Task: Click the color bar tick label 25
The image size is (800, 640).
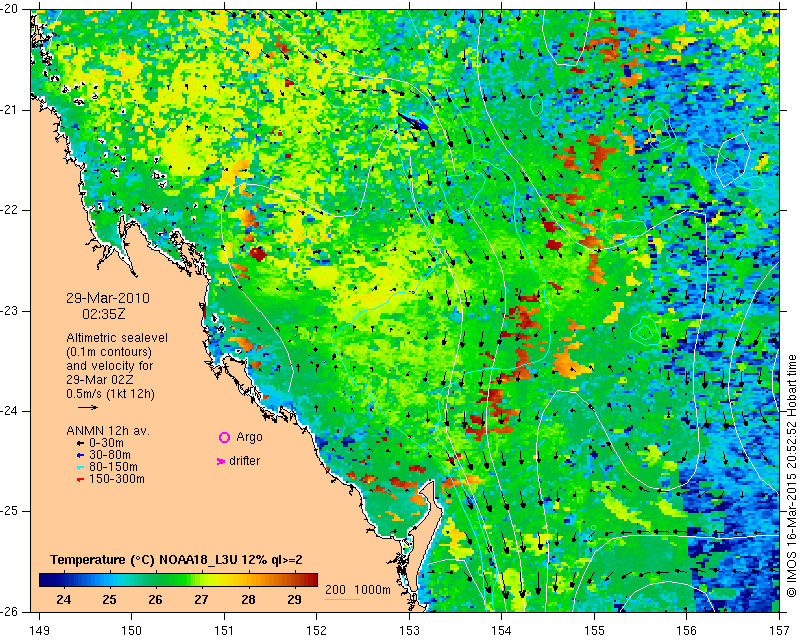Action: click(x=109, y=599)
